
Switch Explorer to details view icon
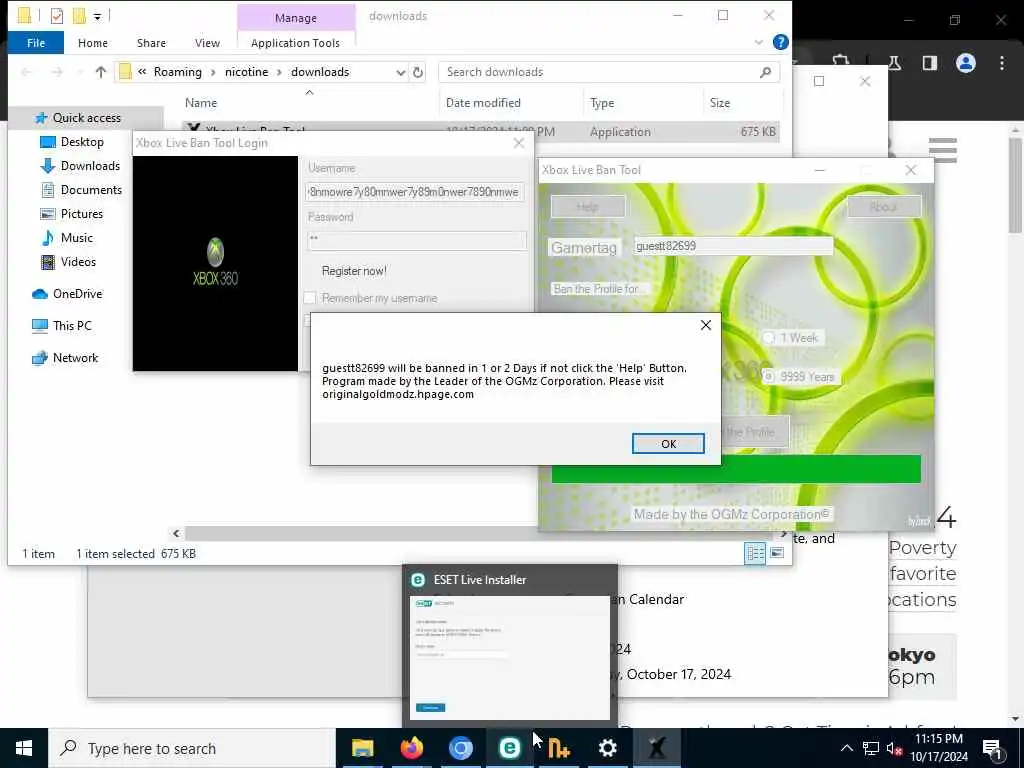pos(755,554)
